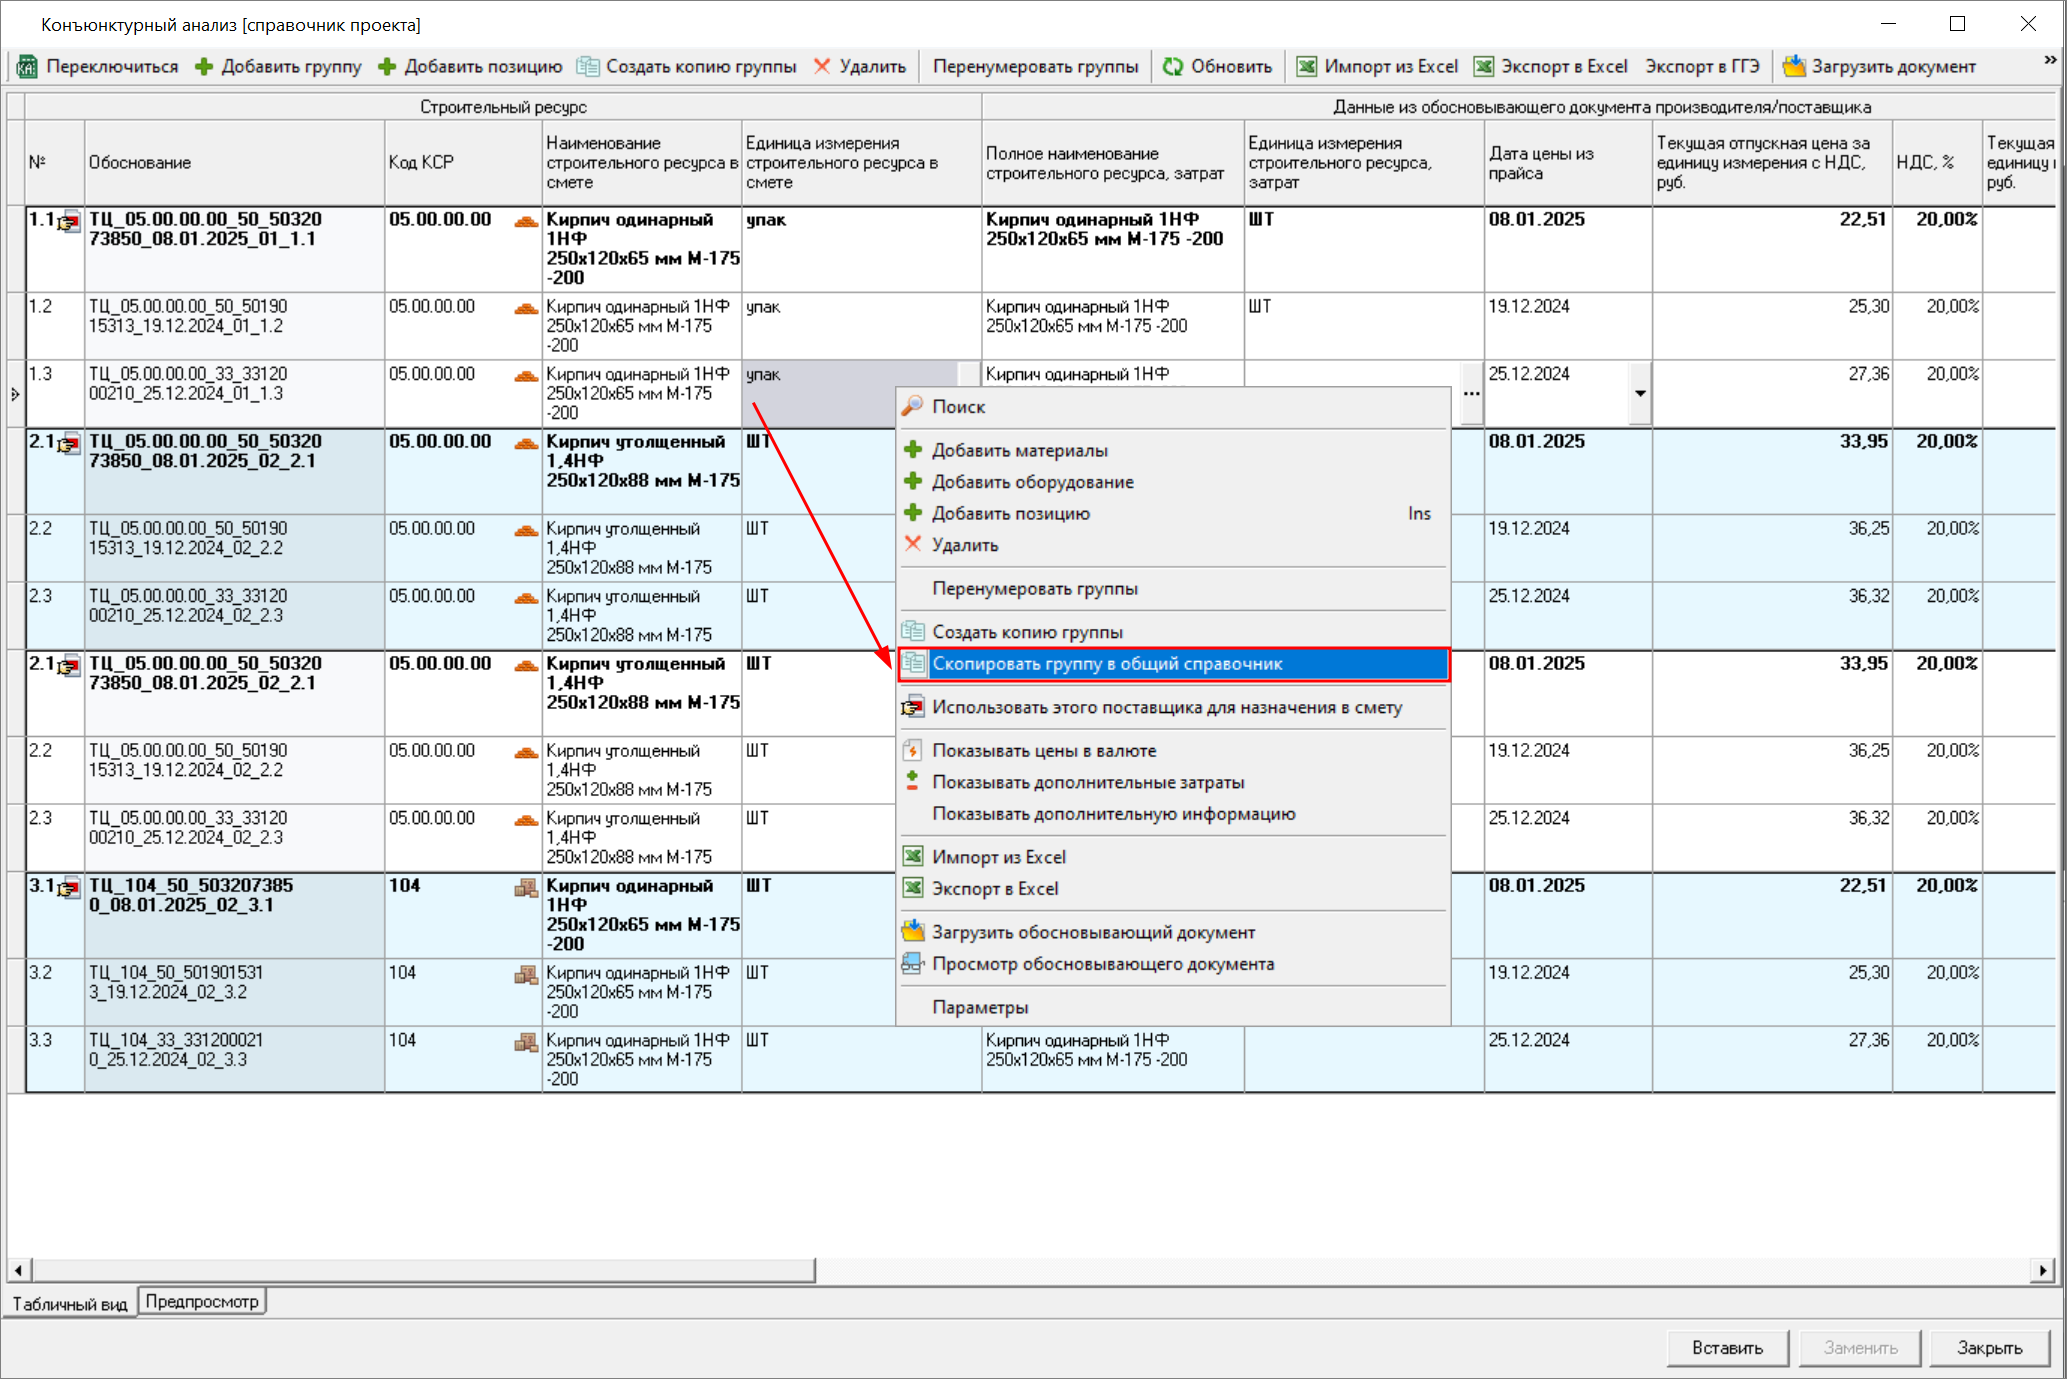Choose Загрузить обосновывающий документ
2067x1379 pixels.
[x=1173, y=933]
